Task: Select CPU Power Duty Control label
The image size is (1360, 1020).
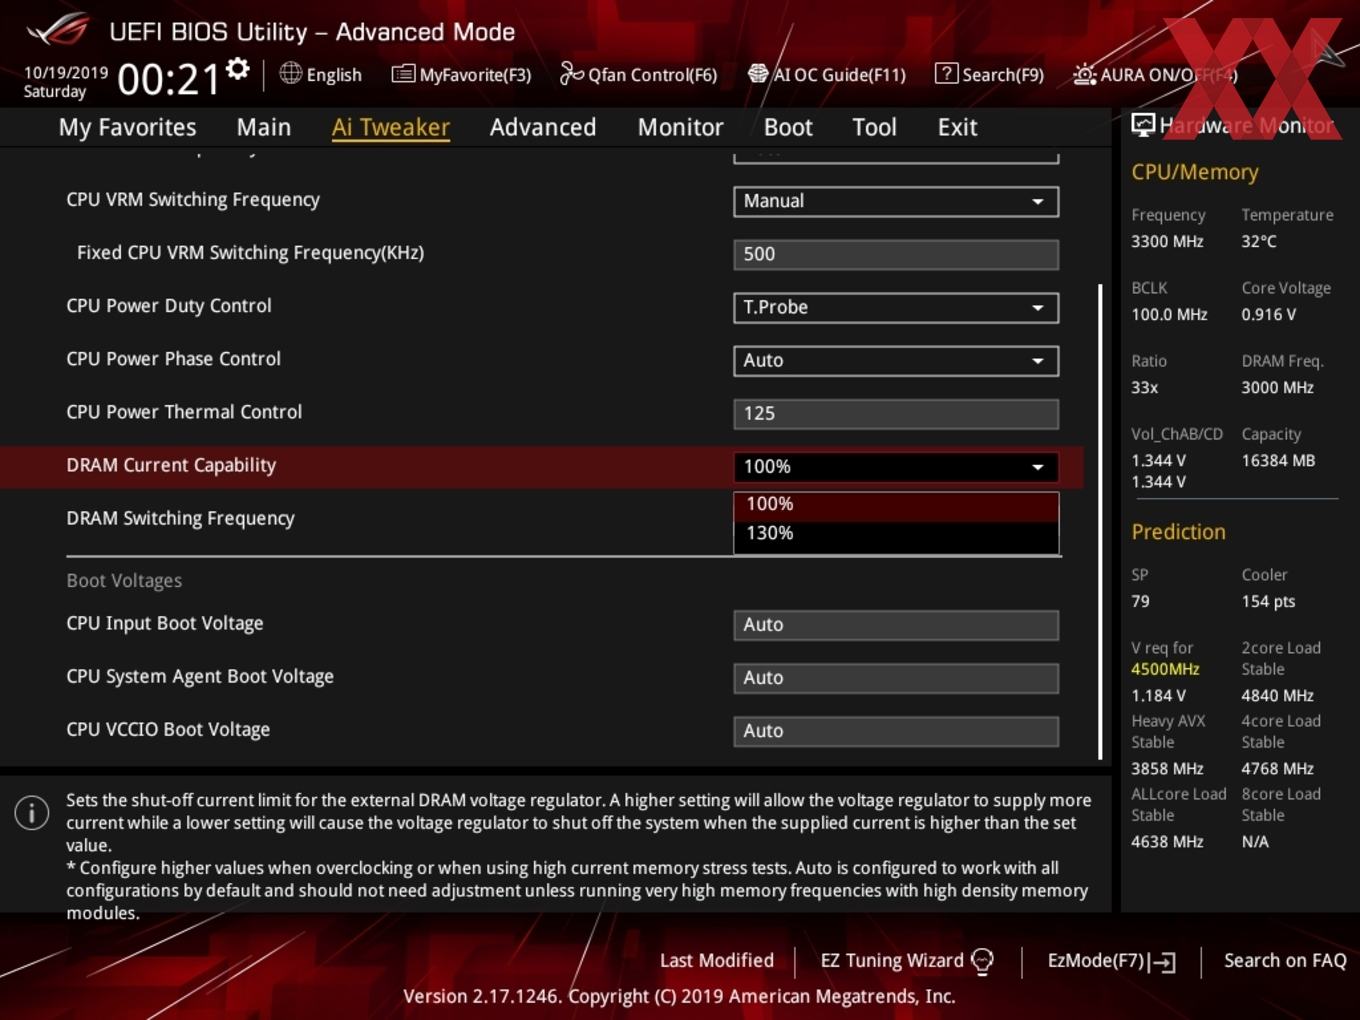Action: 169,306
